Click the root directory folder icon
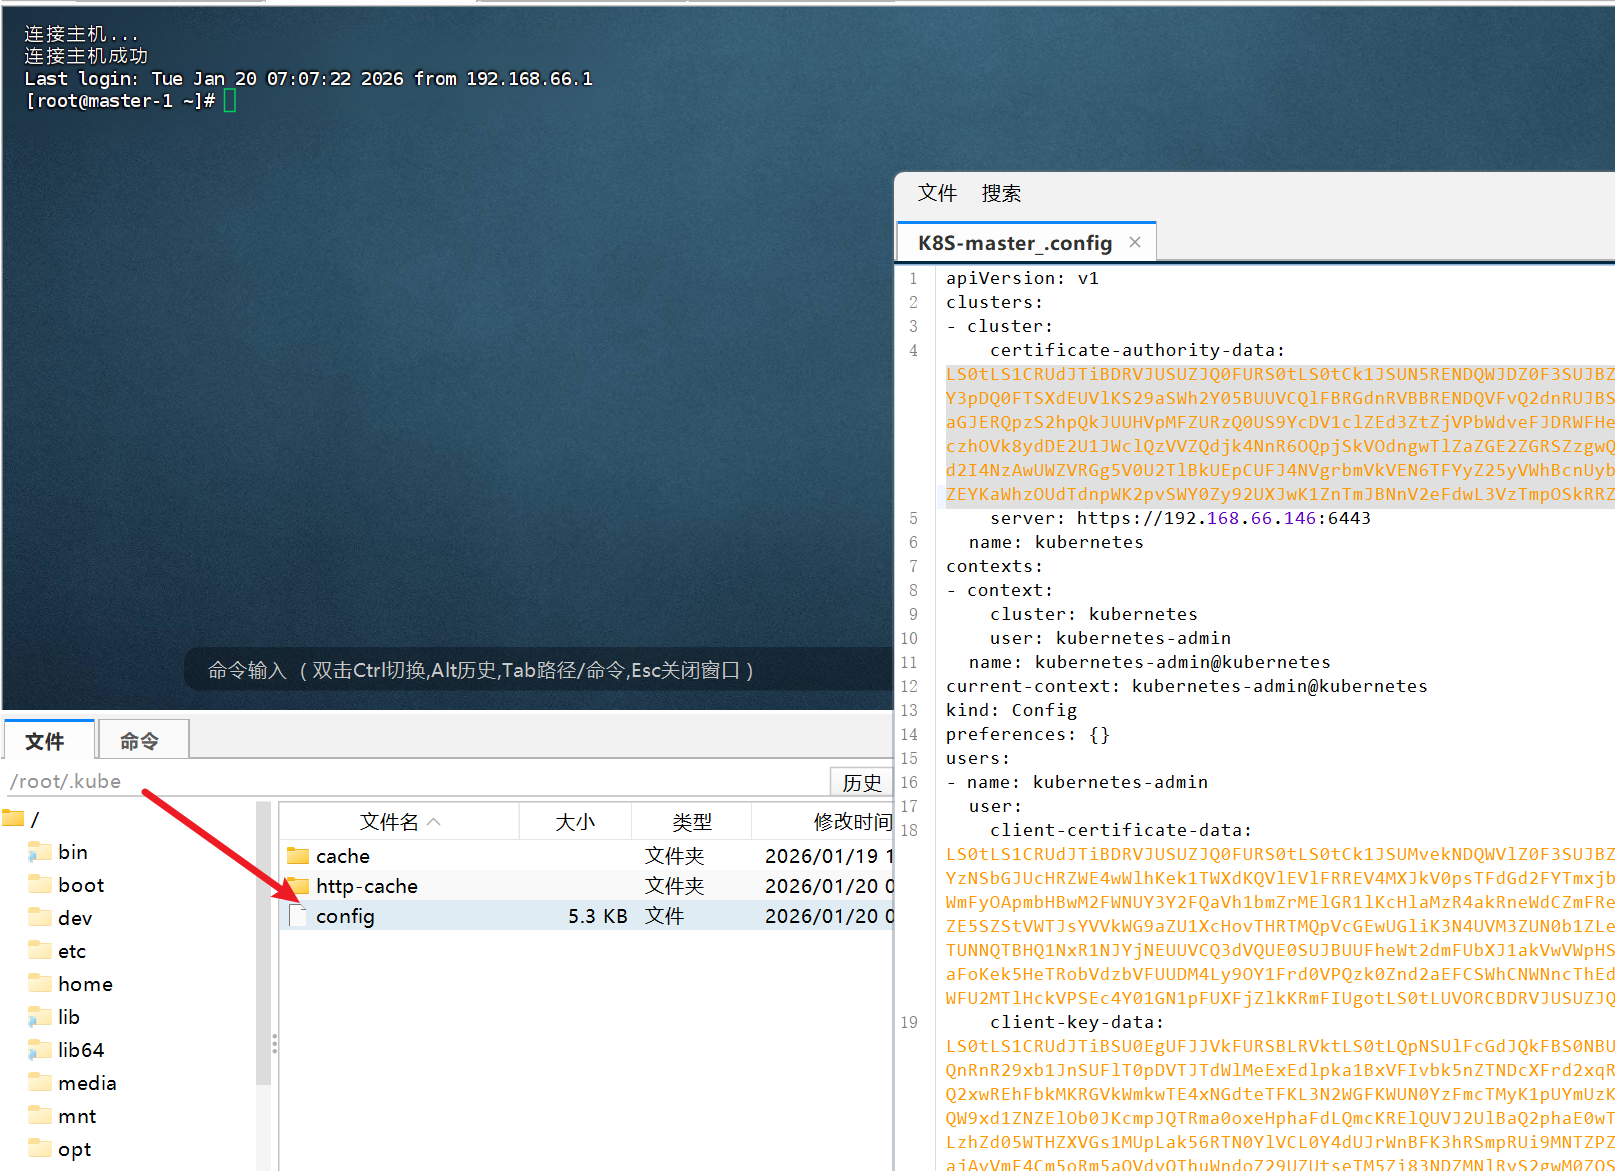 (14, 819)
